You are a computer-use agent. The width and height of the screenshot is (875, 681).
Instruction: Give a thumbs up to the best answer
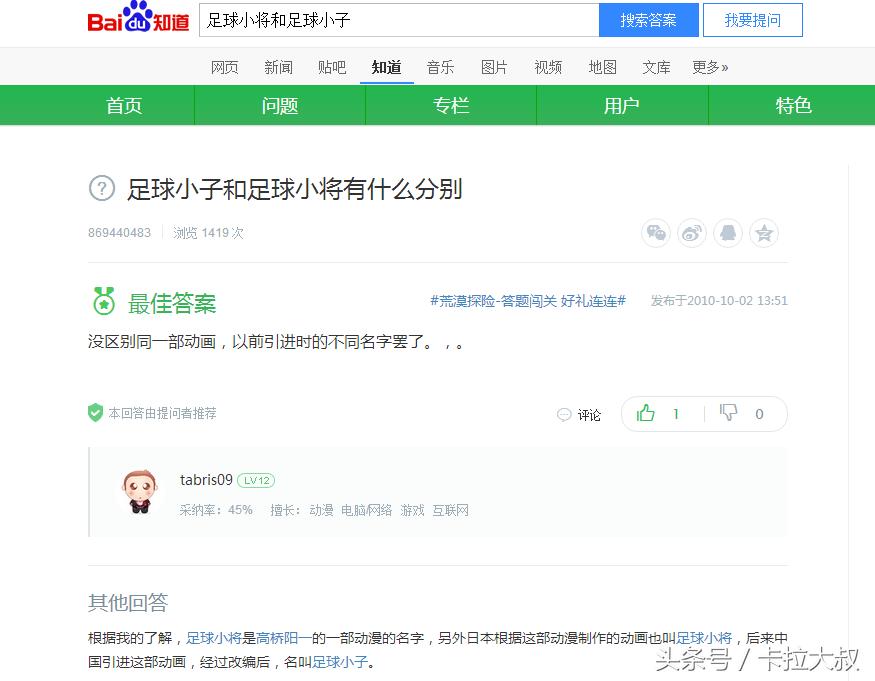pyautogui.click(x=648, y=413)
